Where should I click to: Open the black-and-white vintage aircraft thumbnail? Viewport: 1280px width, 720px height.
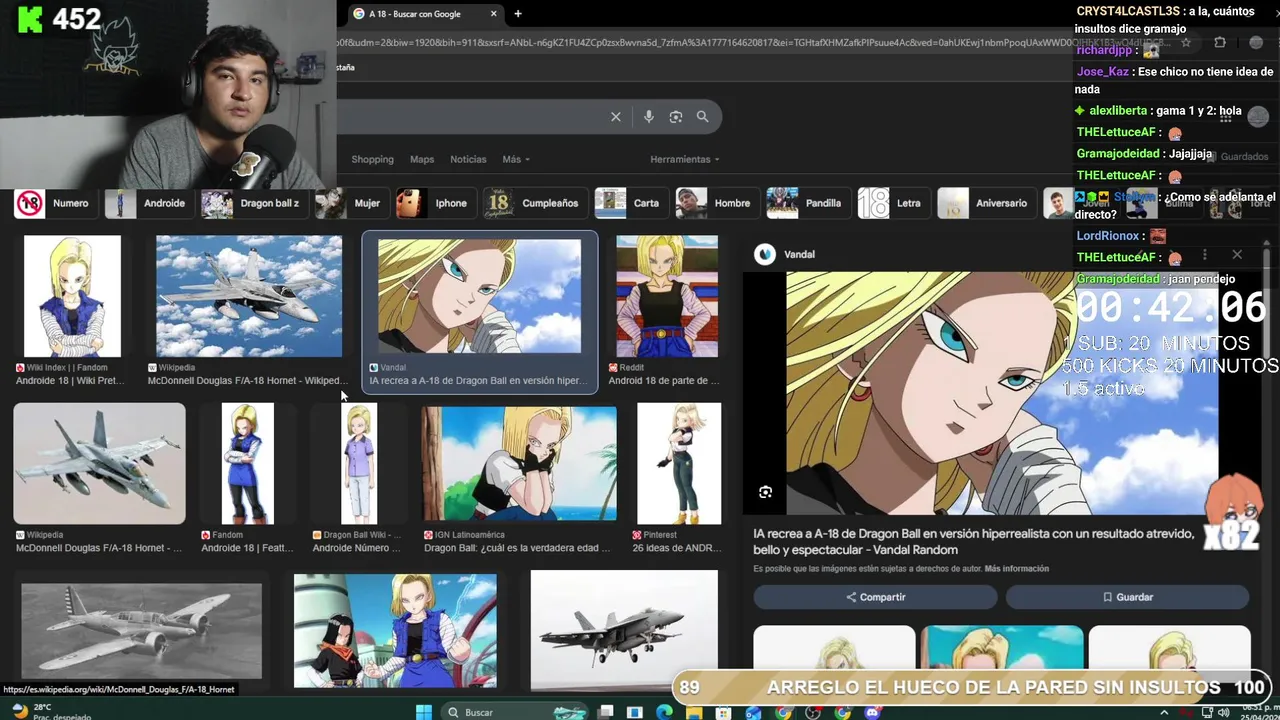(141, 631)
